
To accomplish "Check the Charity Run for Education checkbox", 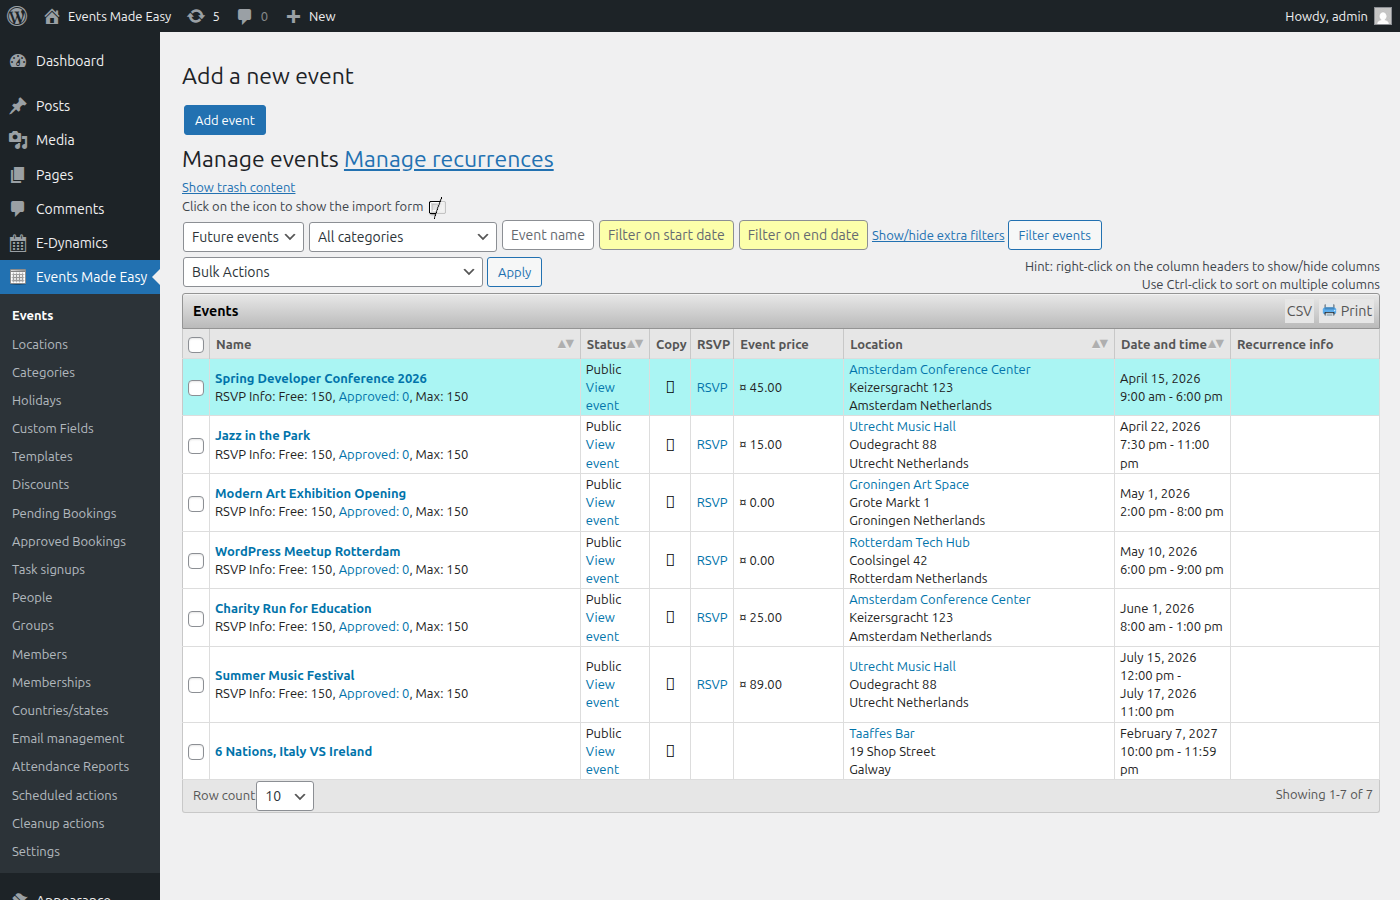I will click(x=196, y=618).
